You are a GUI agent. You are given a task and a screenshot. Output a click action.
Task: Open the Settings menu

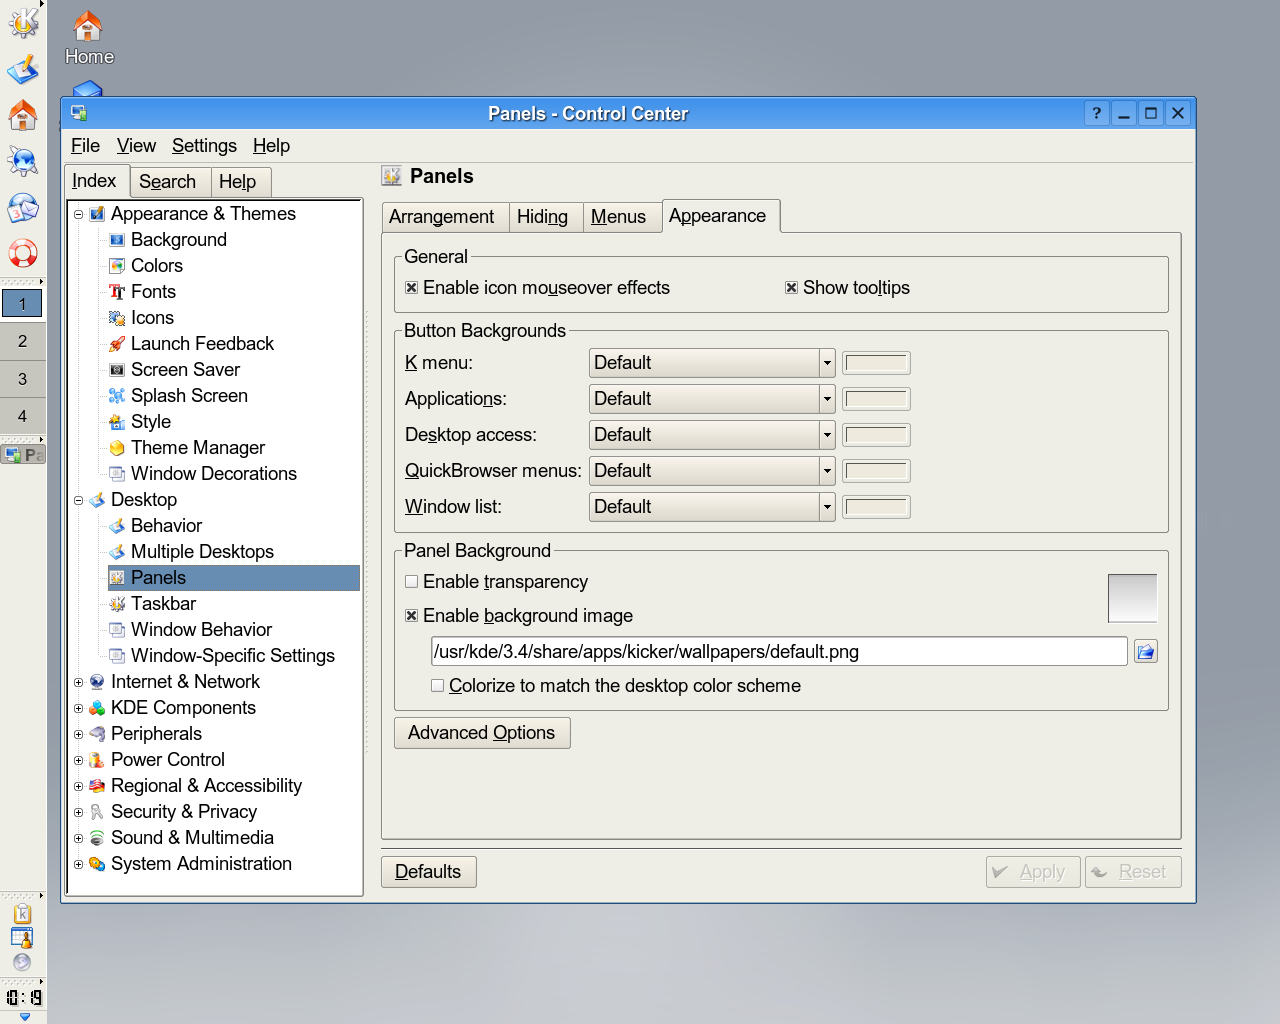pos(204,146)
